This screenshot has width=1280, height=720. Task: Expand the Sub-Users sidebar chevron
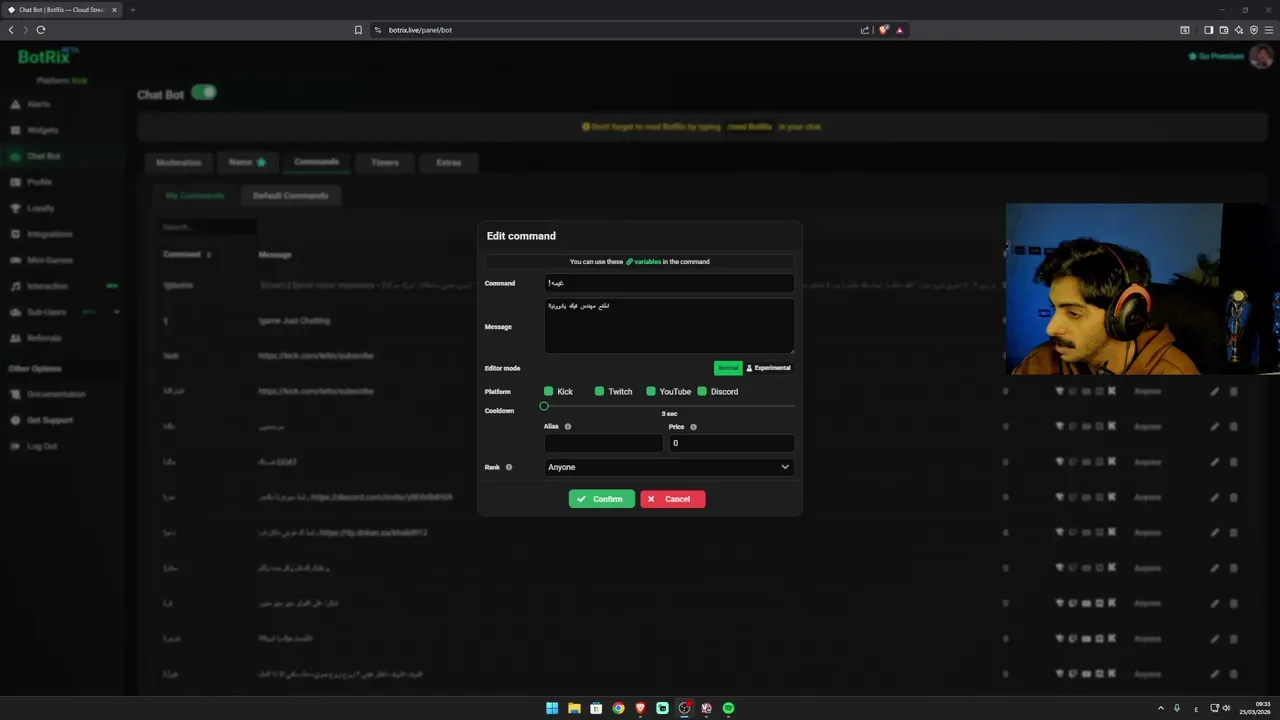pyautogui.click(x=117, y=312)
